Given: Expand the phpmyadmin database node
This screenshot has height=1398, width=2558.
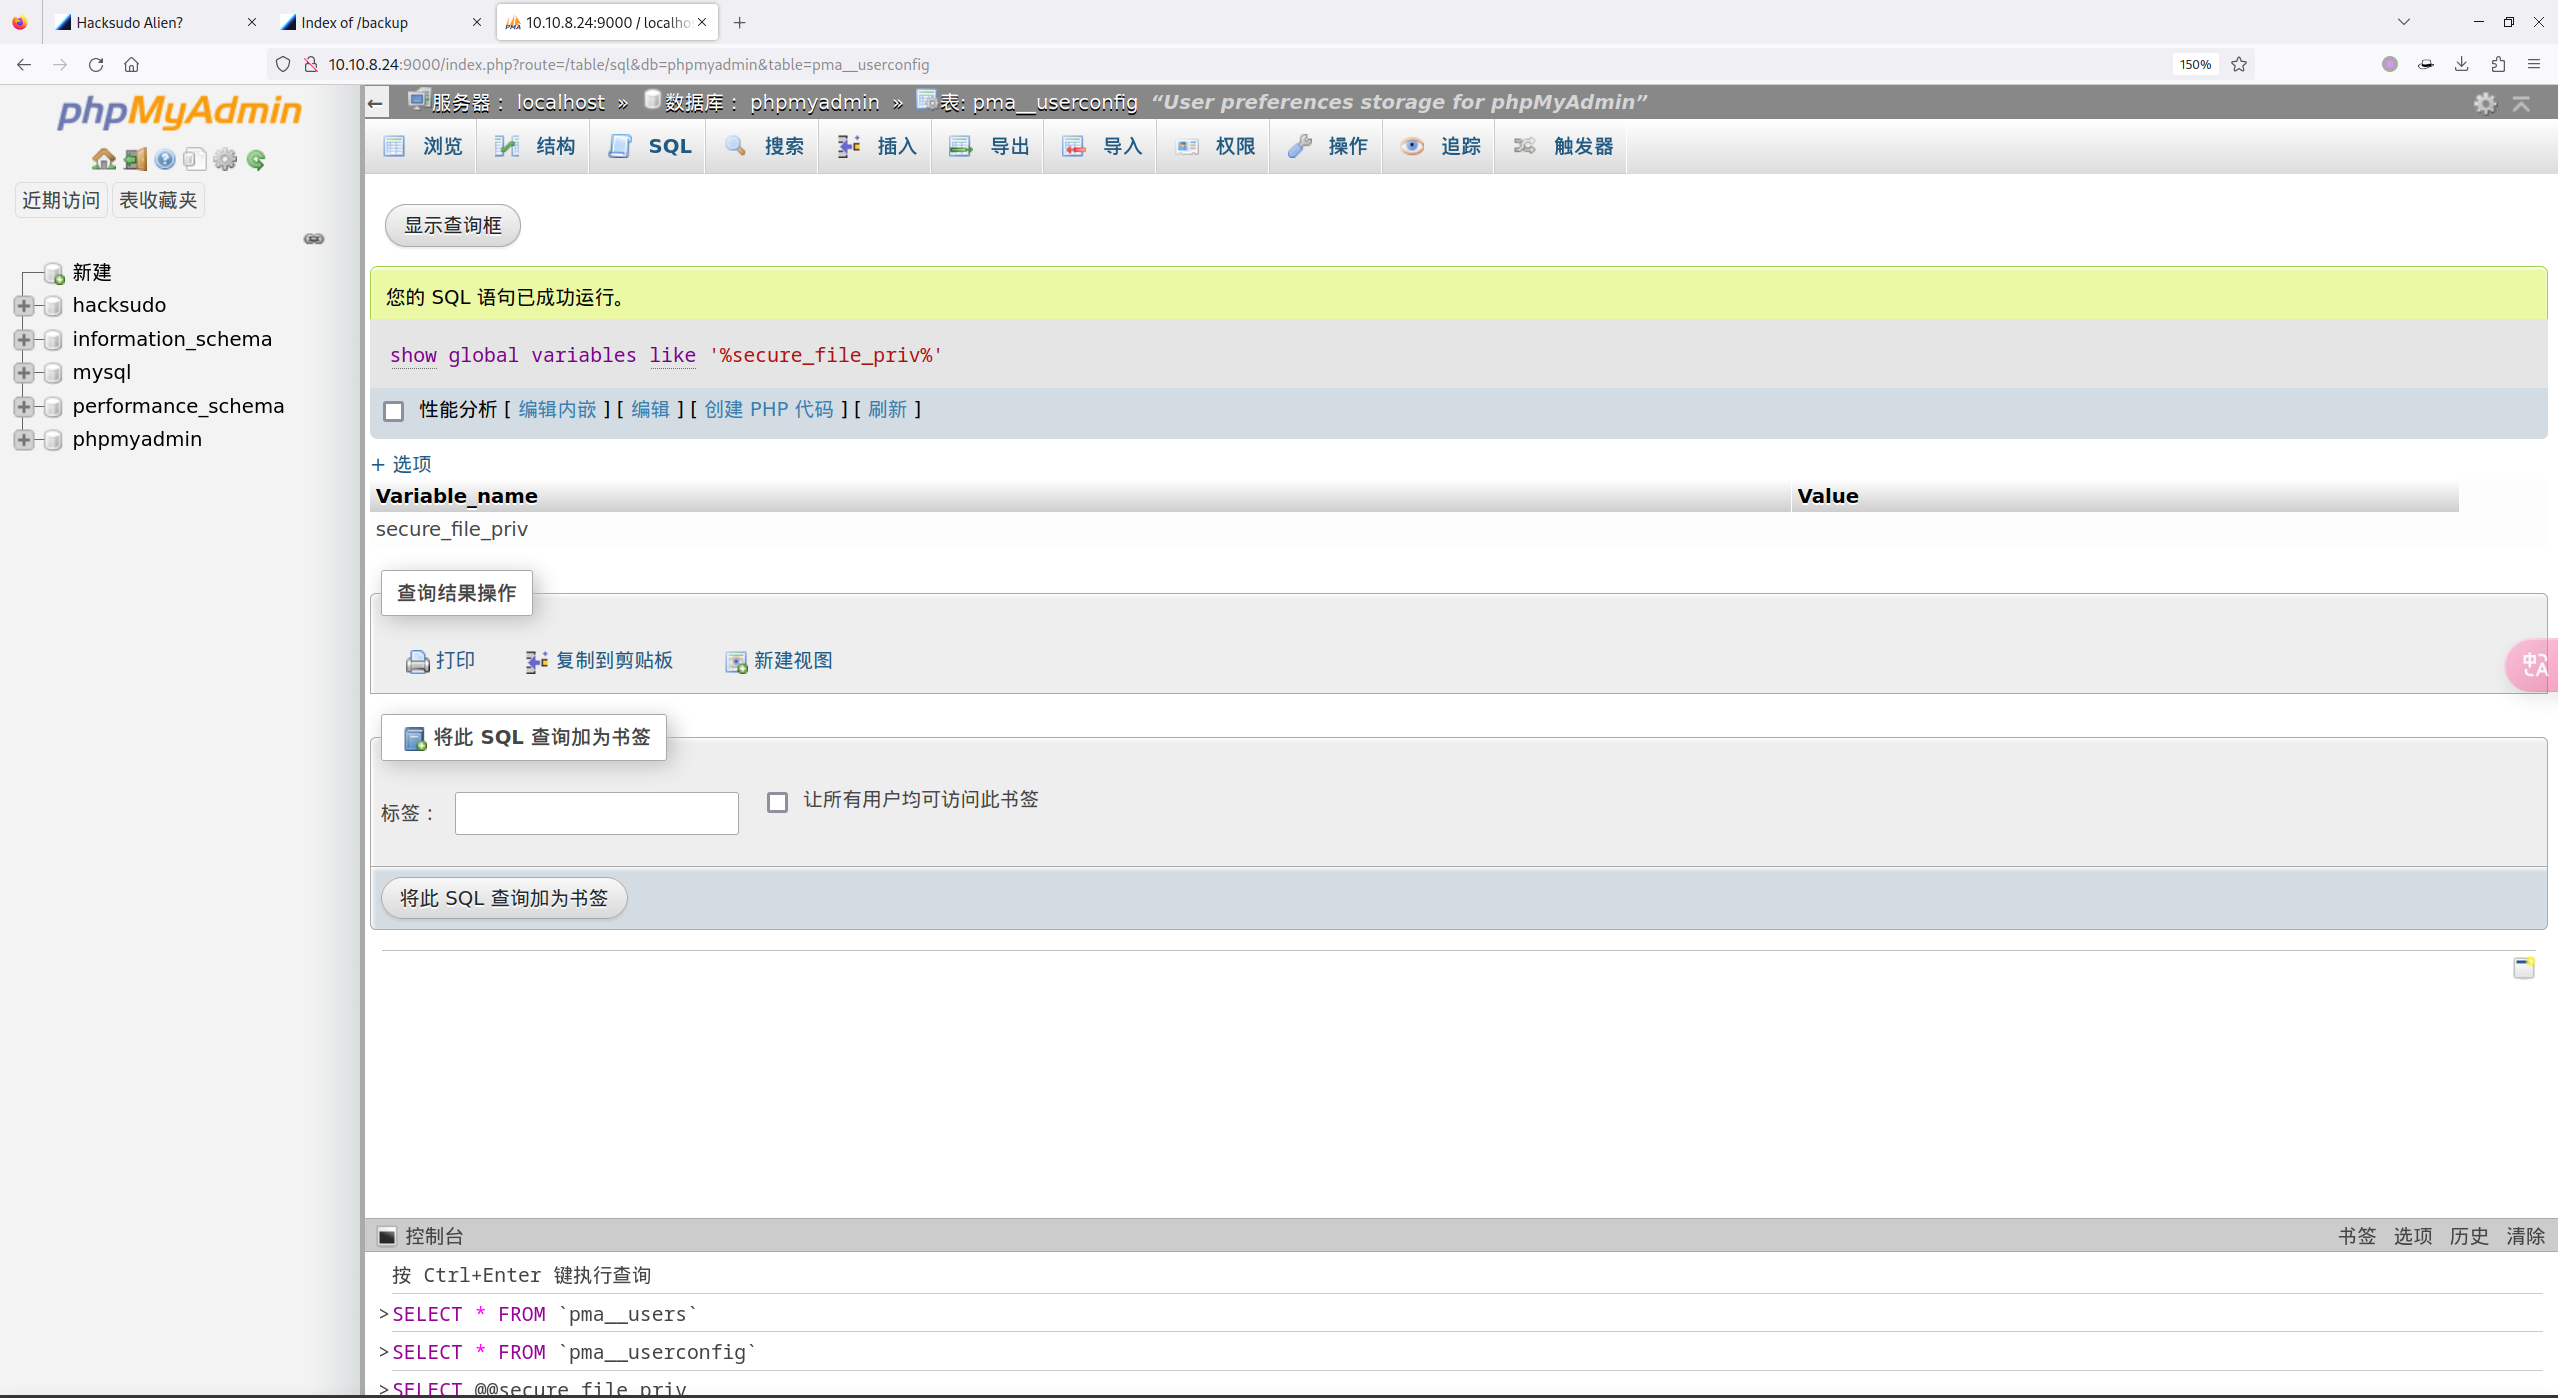Looking at the screenshot, I should pos(24,440).
